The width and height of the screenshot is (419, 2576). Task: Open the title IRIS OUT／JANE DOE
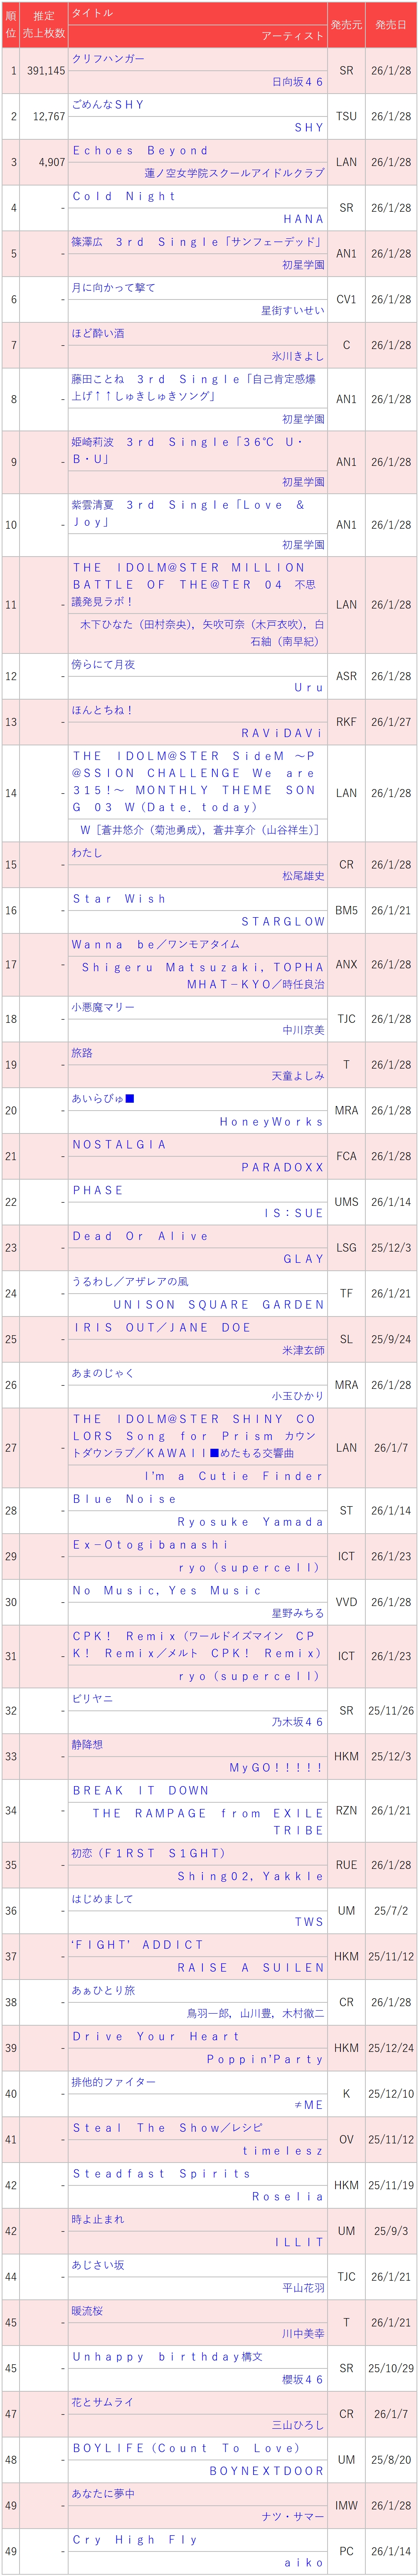click(x=162, y=1327)
